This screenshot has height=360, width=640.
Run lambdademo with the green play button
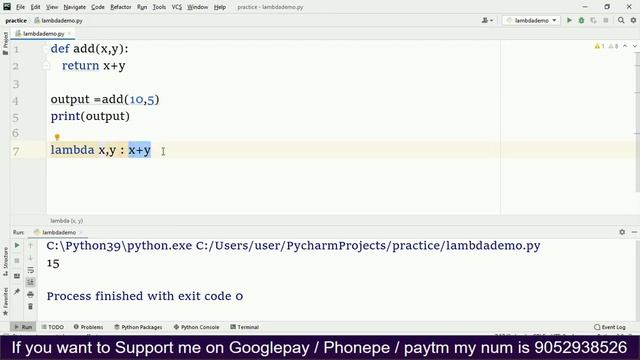(x=569, y=20)
